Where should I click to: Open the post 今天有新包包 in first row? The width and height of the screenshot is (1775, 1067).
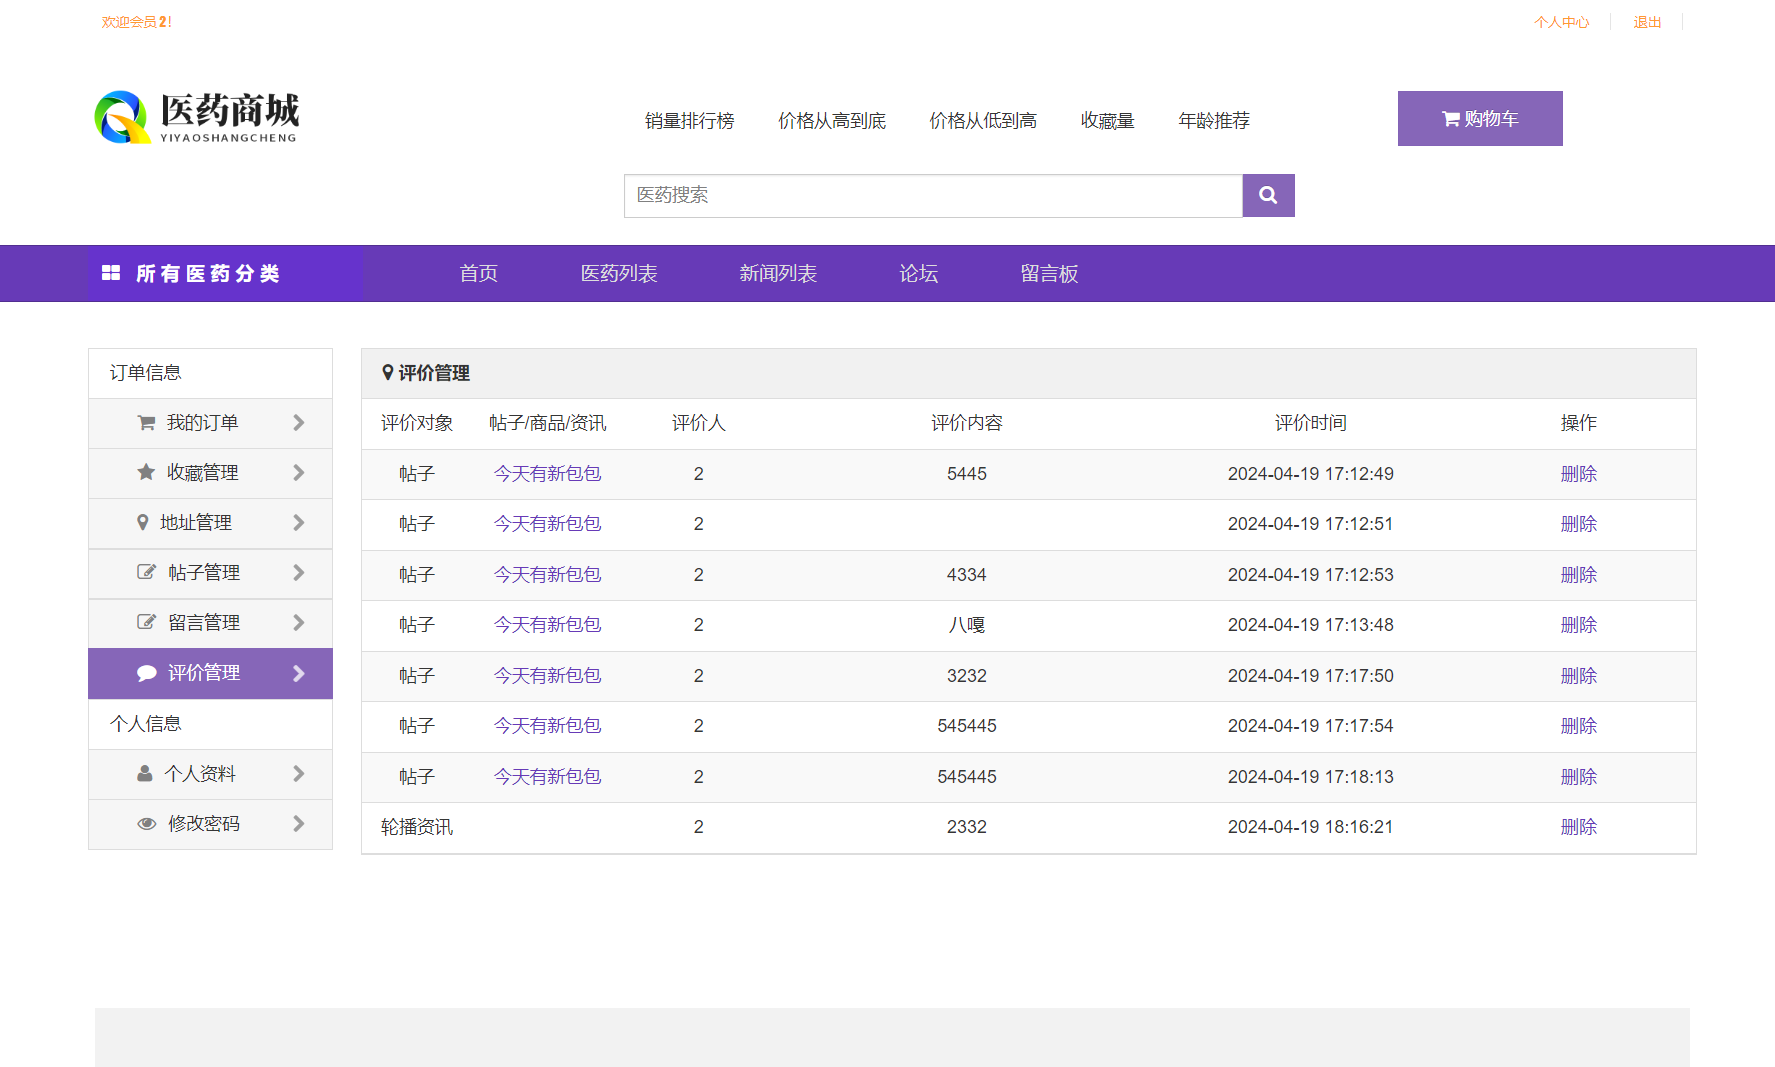[547, 473]
